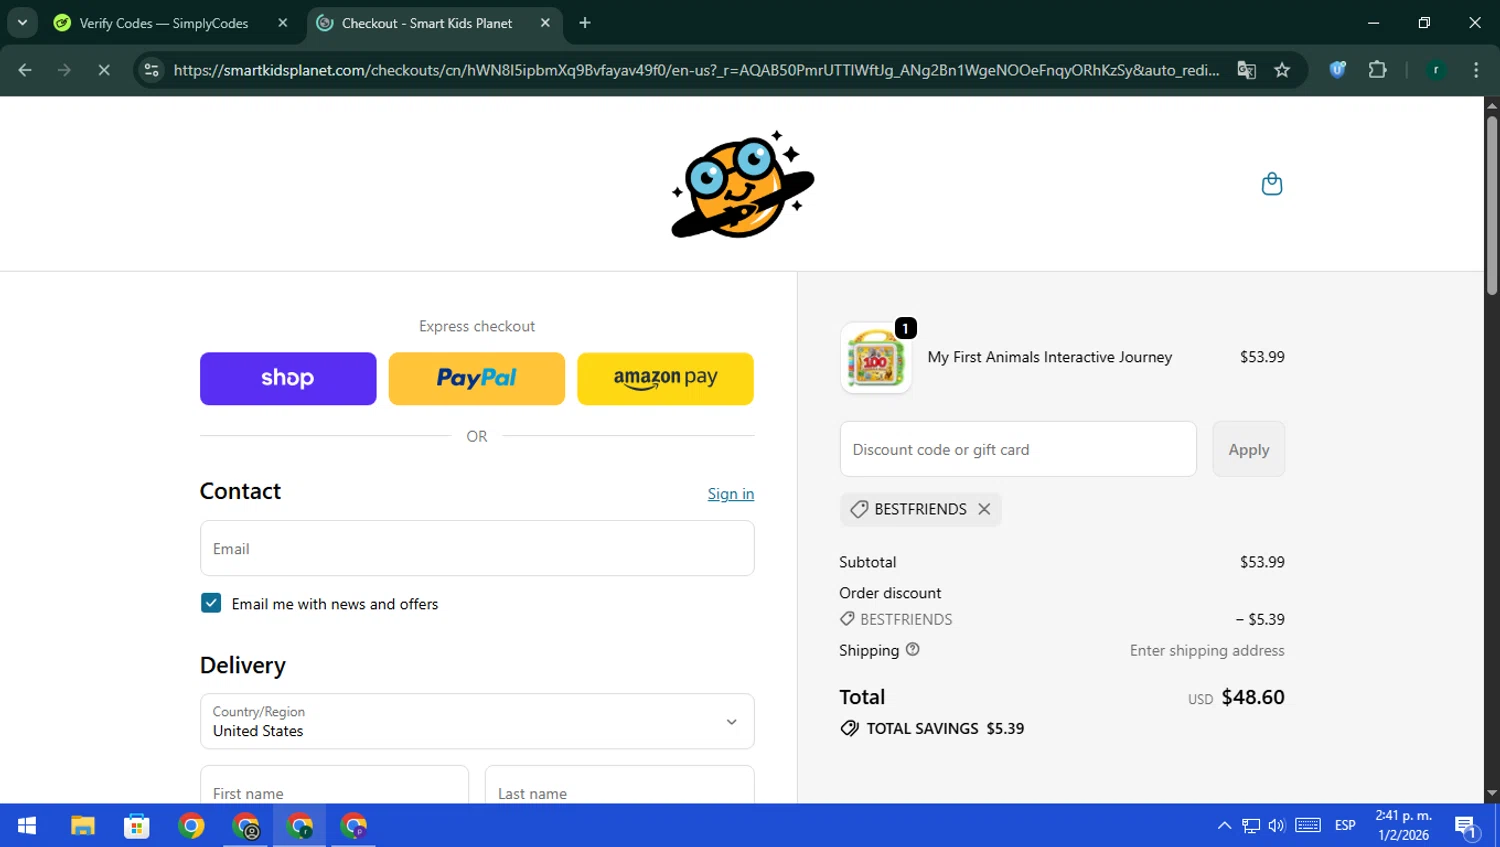1500x847 pixels.
Task: Open touch keyboard icon in system tray
Action: 1308,826
